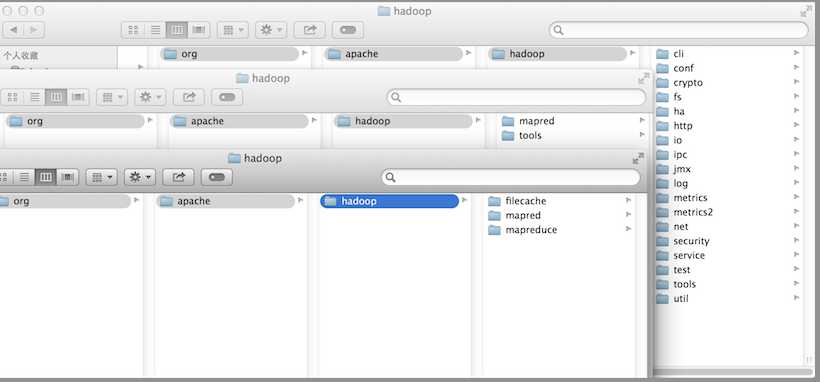This screenshot has width=820, height=382.
Task: Click Edit Tags button in front window
Action: pyautogui.click(x=217, y=177)
